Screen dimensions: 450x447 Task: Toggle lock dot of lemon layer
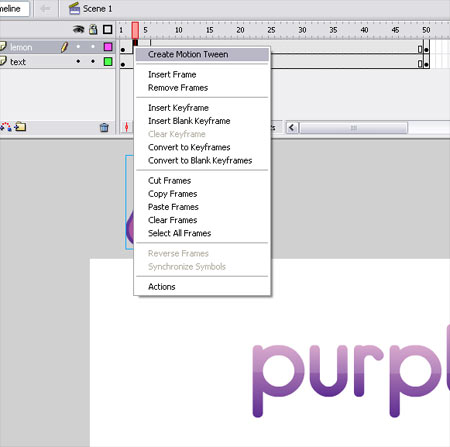(93, 47)
